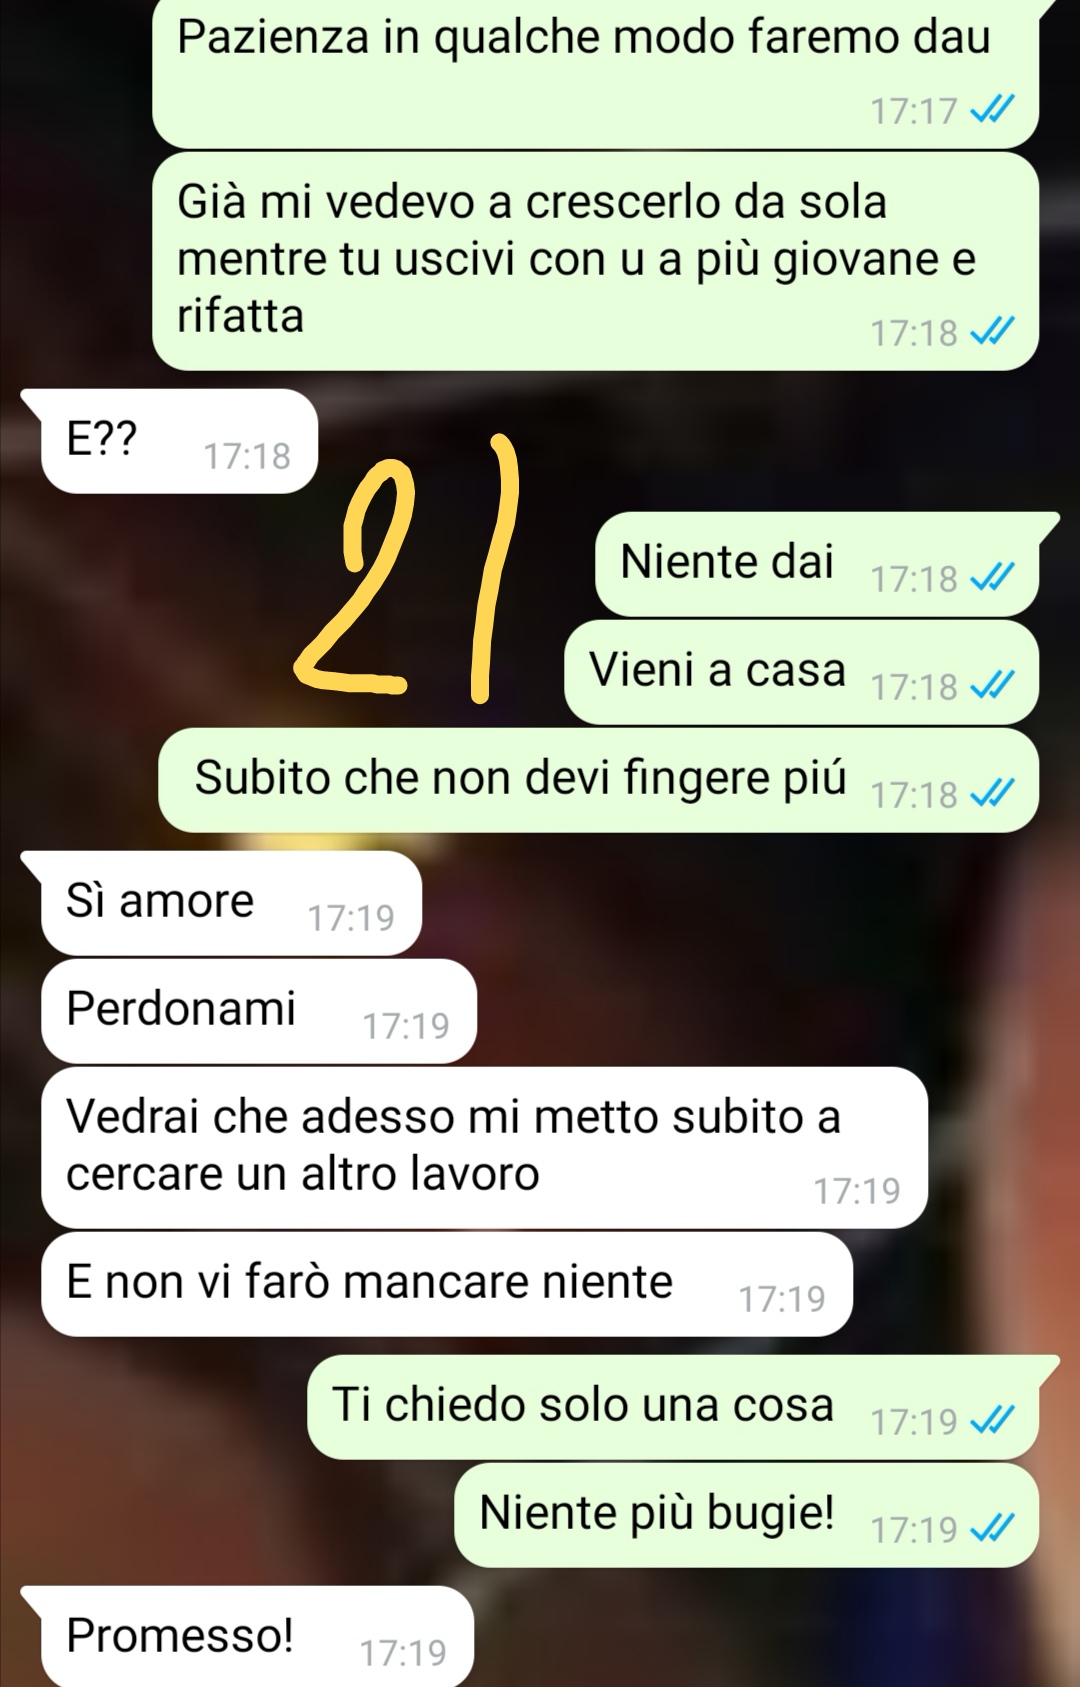Tap the yellow handwritten 21 annotation
The height and width of the screenshot is (1687, 1080).
408,568
